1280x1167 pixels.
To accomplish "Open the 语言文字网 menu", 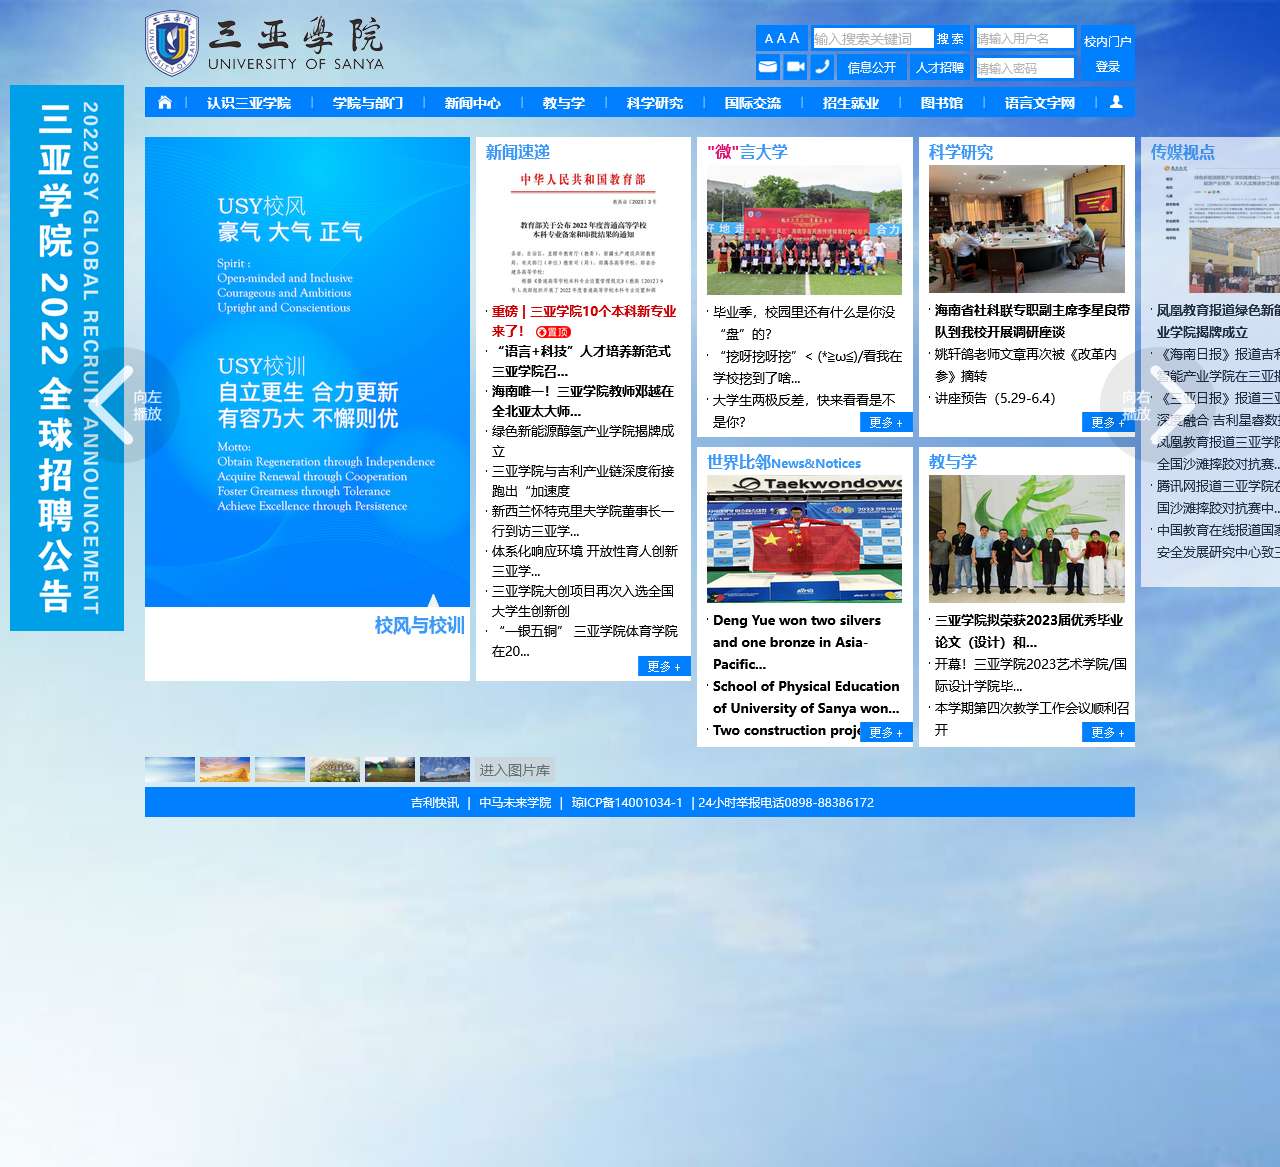I will click(x=1040, y=103).
